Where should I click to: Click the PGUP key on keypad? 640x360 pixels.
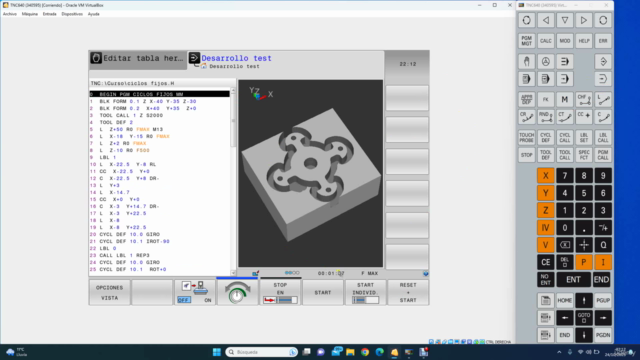(603, 300)
